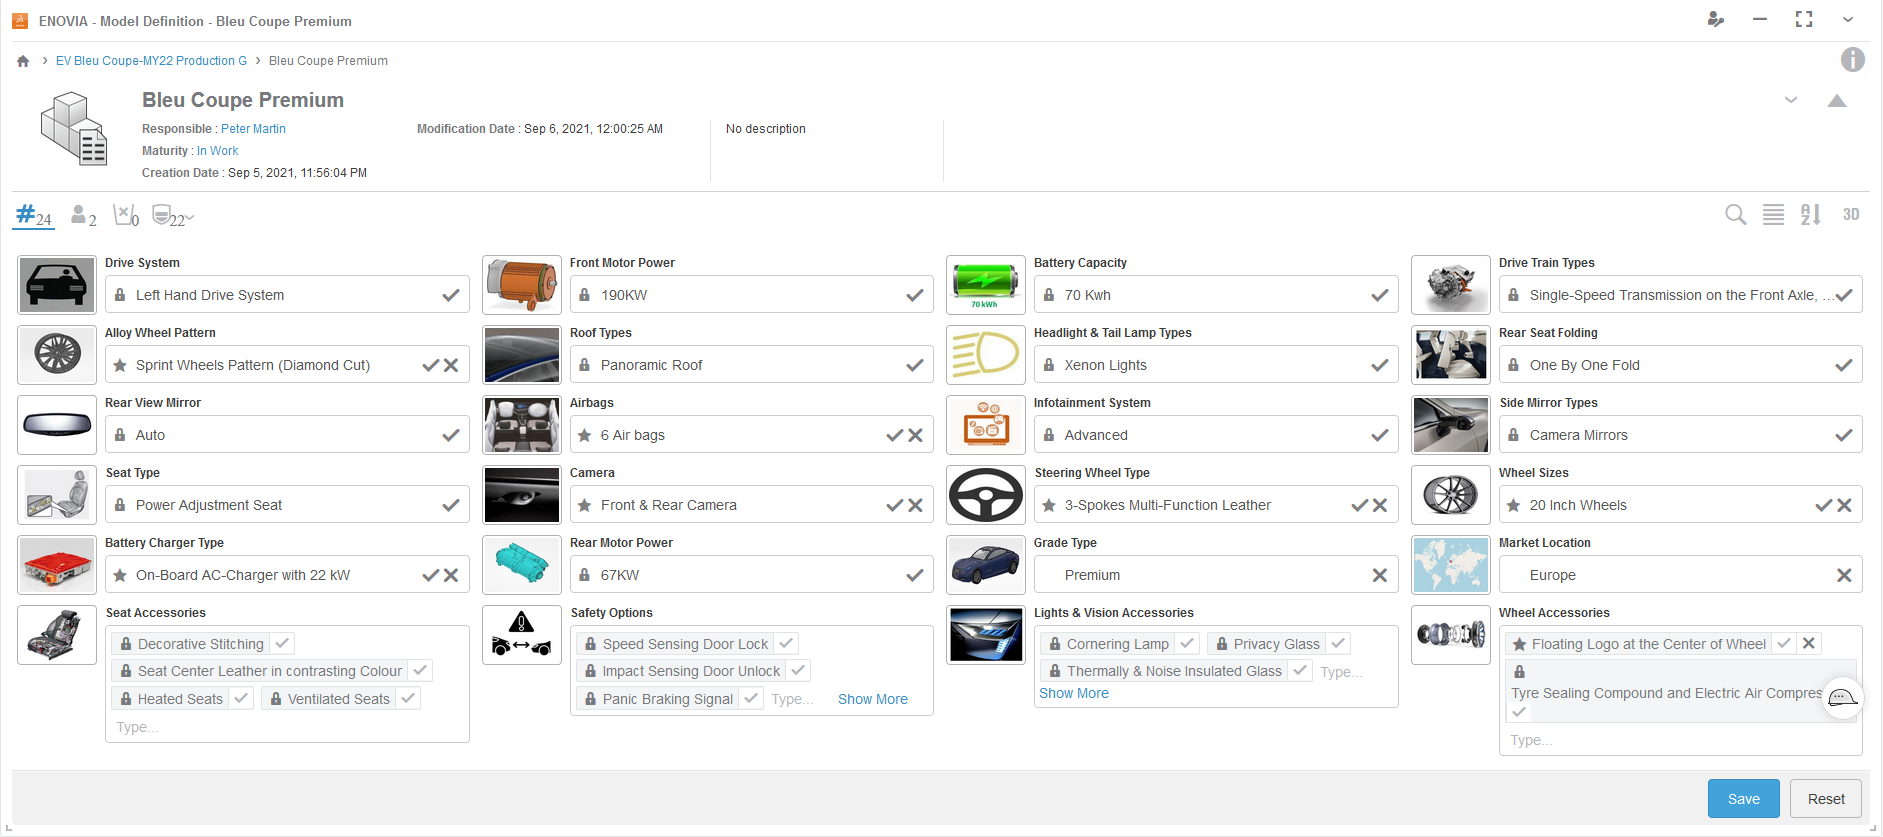1883x837 pixels.
Task: Switch to the user-selected tab showing 2
Action: pyautogui.click(x=83, y=216)
